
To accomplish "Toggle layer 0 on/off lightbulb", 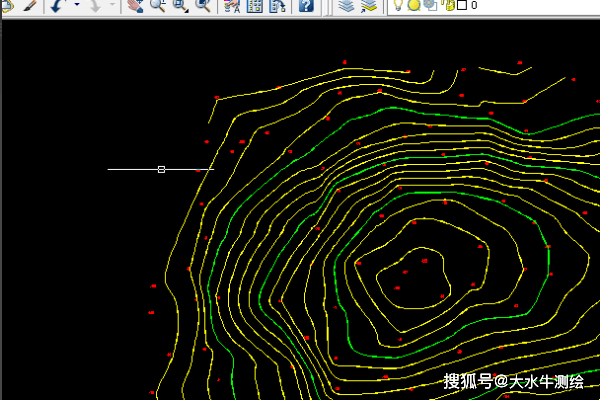I will (x=399, y=6).
